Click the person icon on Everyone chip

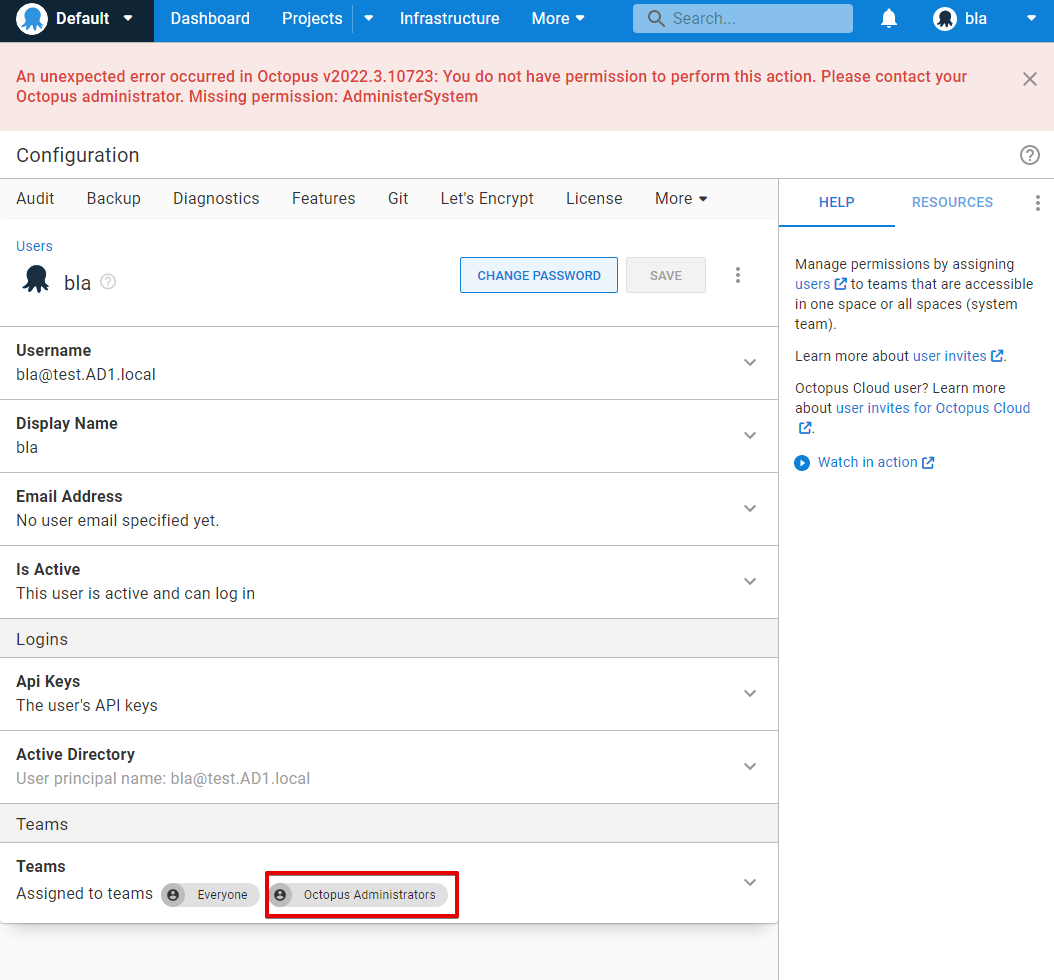coord(173,895)
